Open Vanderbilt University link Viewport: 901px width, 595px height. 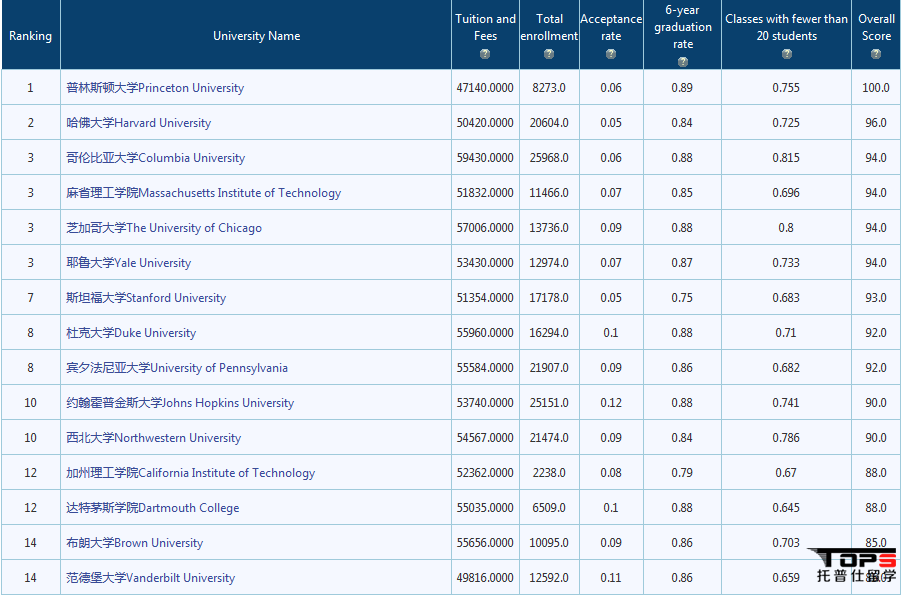(x=151, y=578)
